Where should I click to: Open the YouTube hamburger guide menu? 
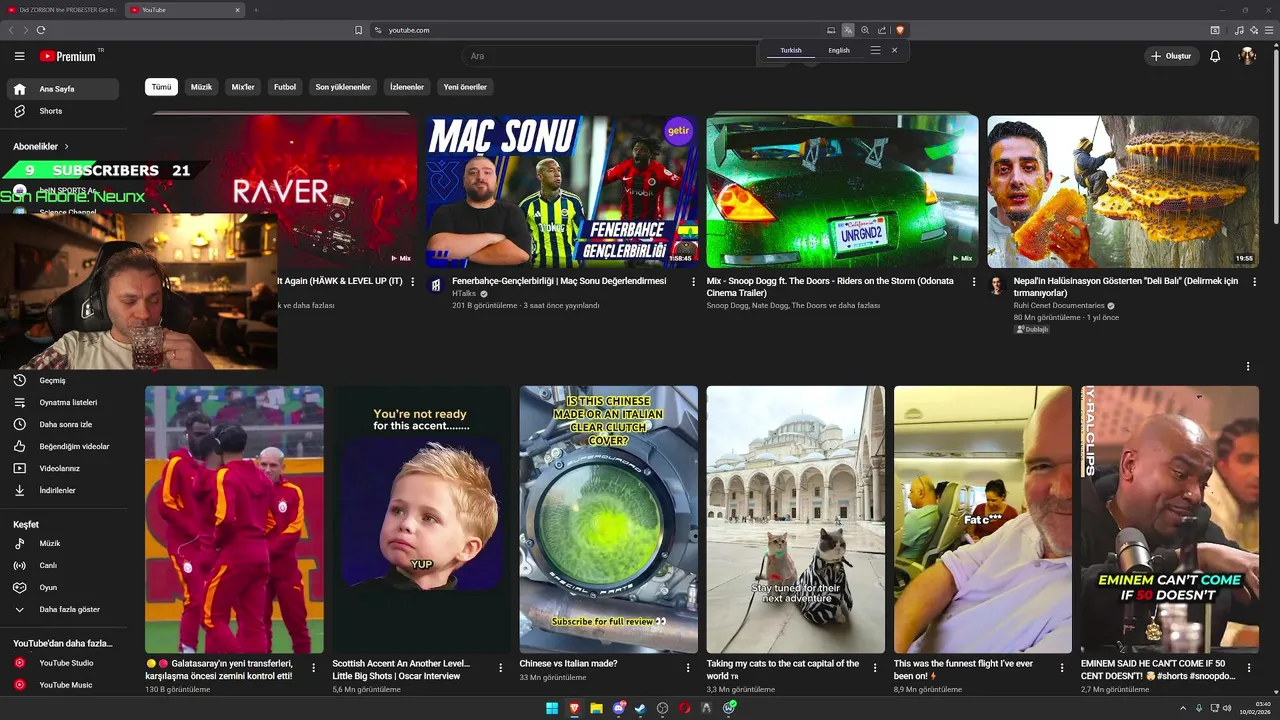click(19, 56)
